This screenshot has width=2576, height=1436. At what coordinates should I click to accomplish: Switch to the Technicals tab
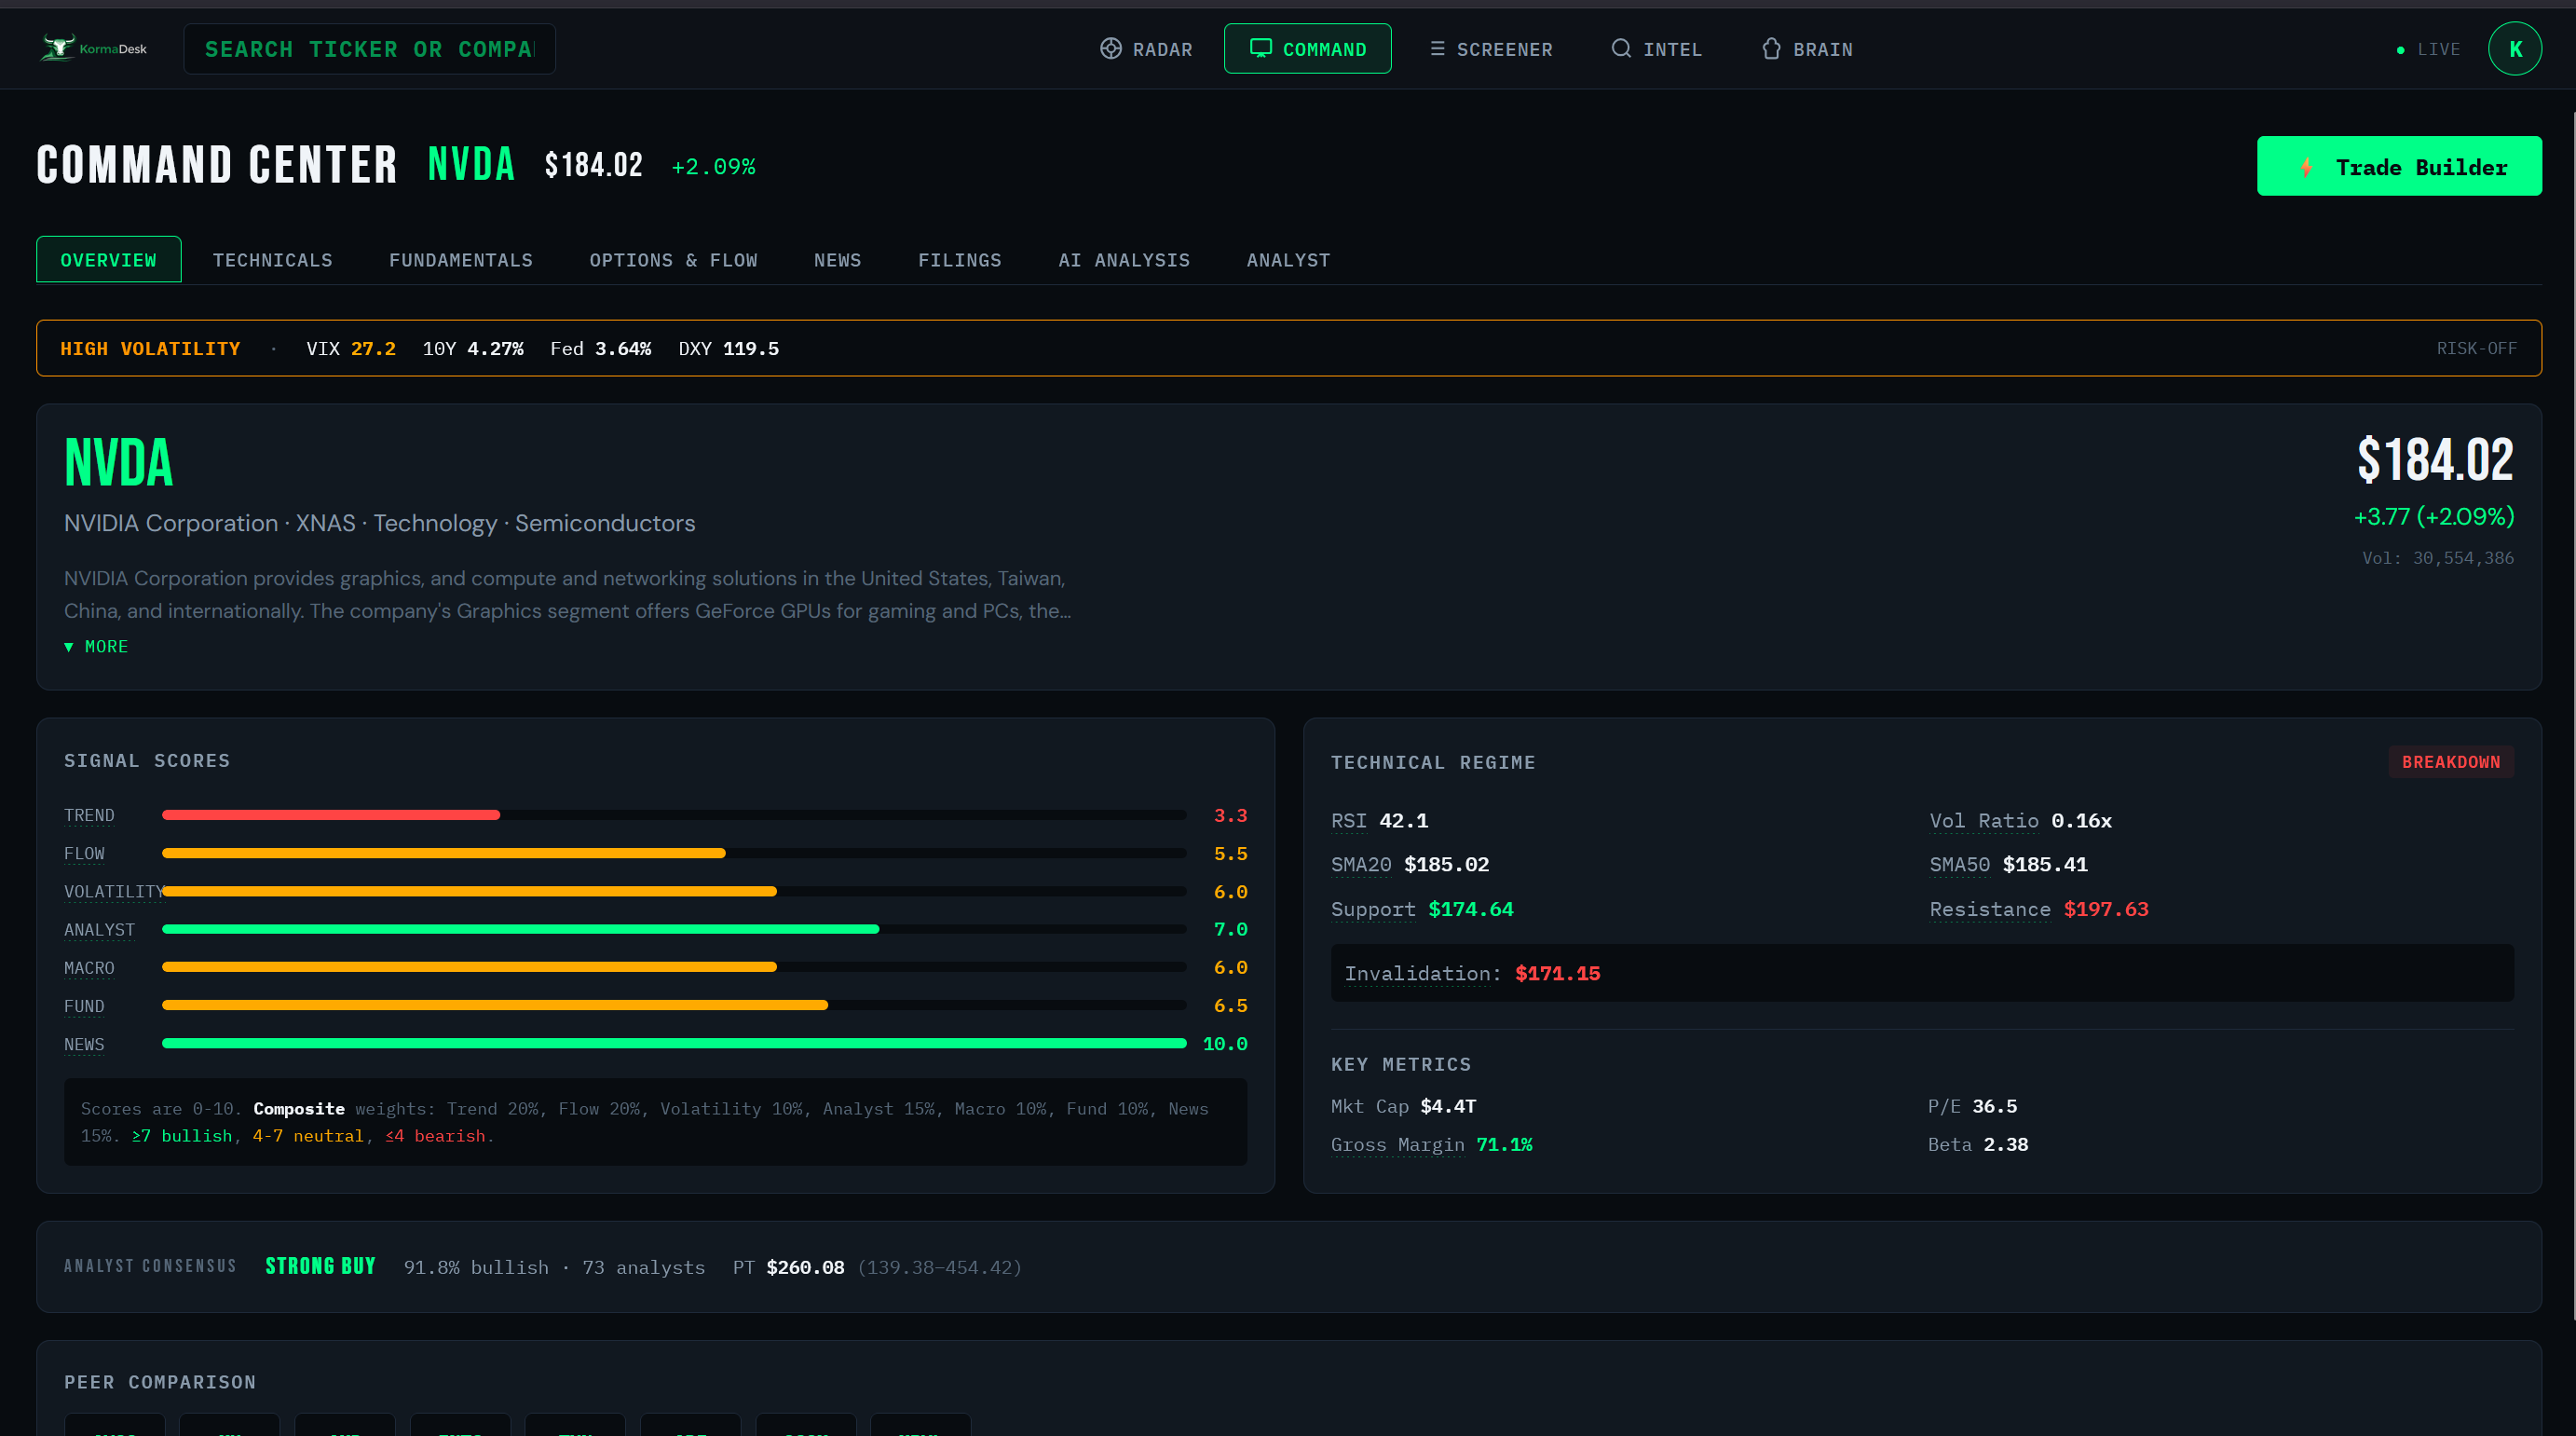[x=272, y=260]
